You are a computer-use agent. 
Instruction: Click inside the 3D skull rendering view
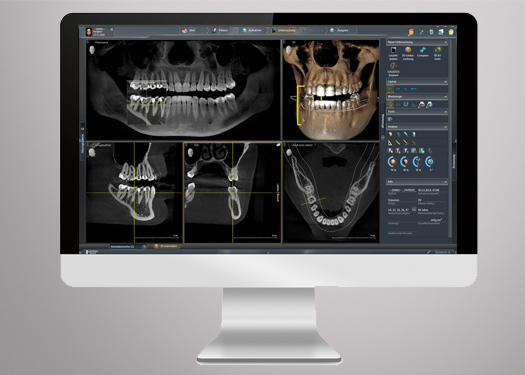(331, 89)
